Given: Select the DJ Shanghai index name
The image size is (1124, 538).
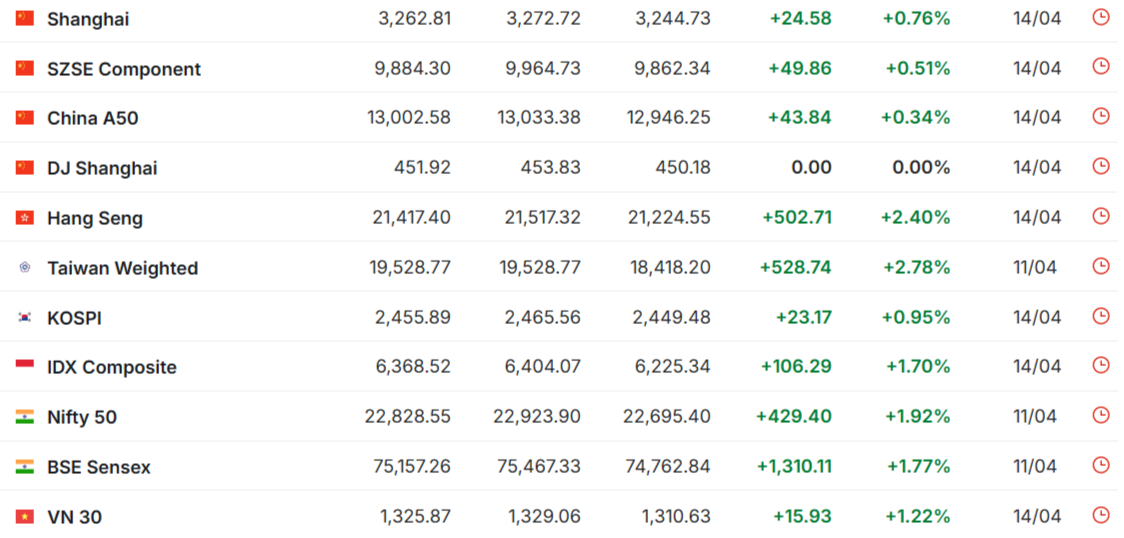Looking at the screenshot, I should click(x=102, y=168).
